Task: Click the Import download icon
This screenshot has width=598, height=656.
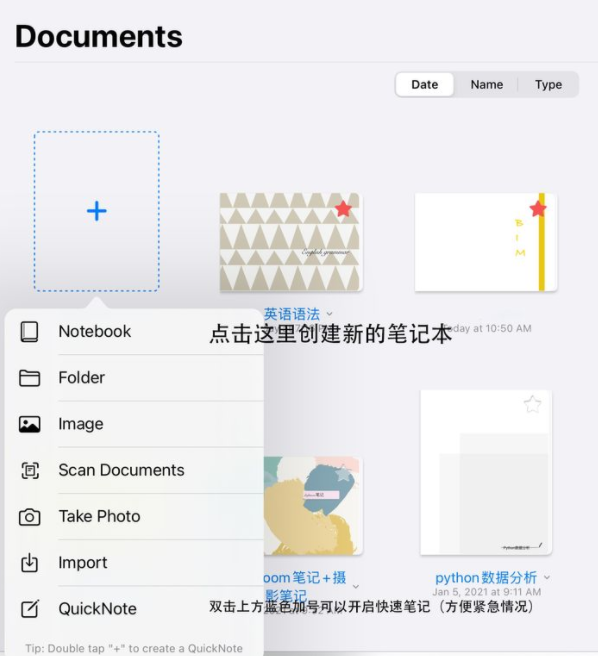Action: point(29,563)
